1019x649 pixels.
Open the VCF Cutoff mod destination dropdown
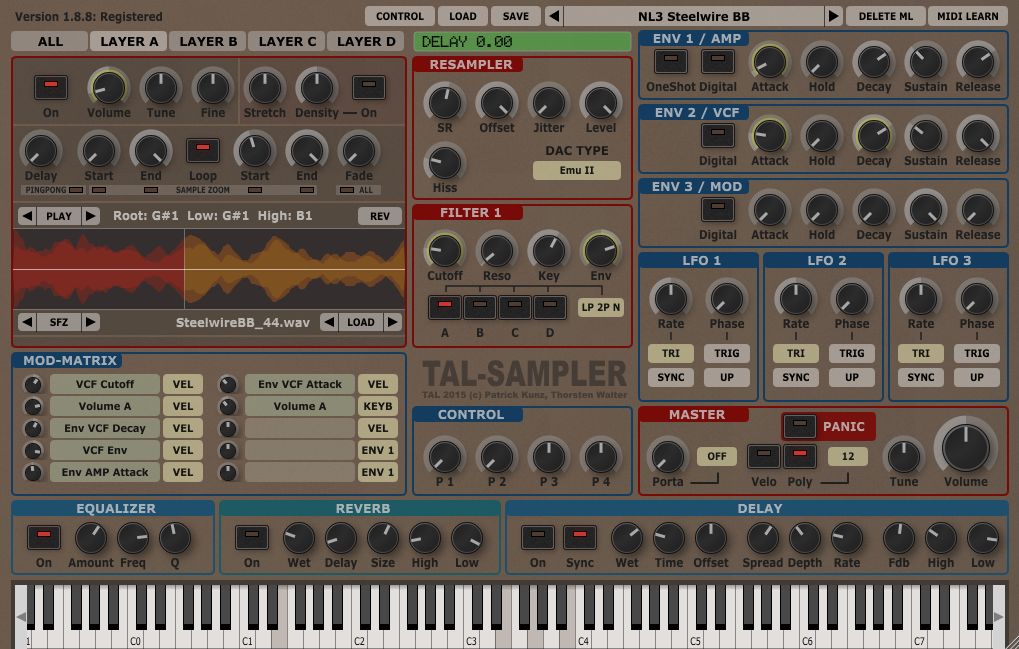click(105, 384)
